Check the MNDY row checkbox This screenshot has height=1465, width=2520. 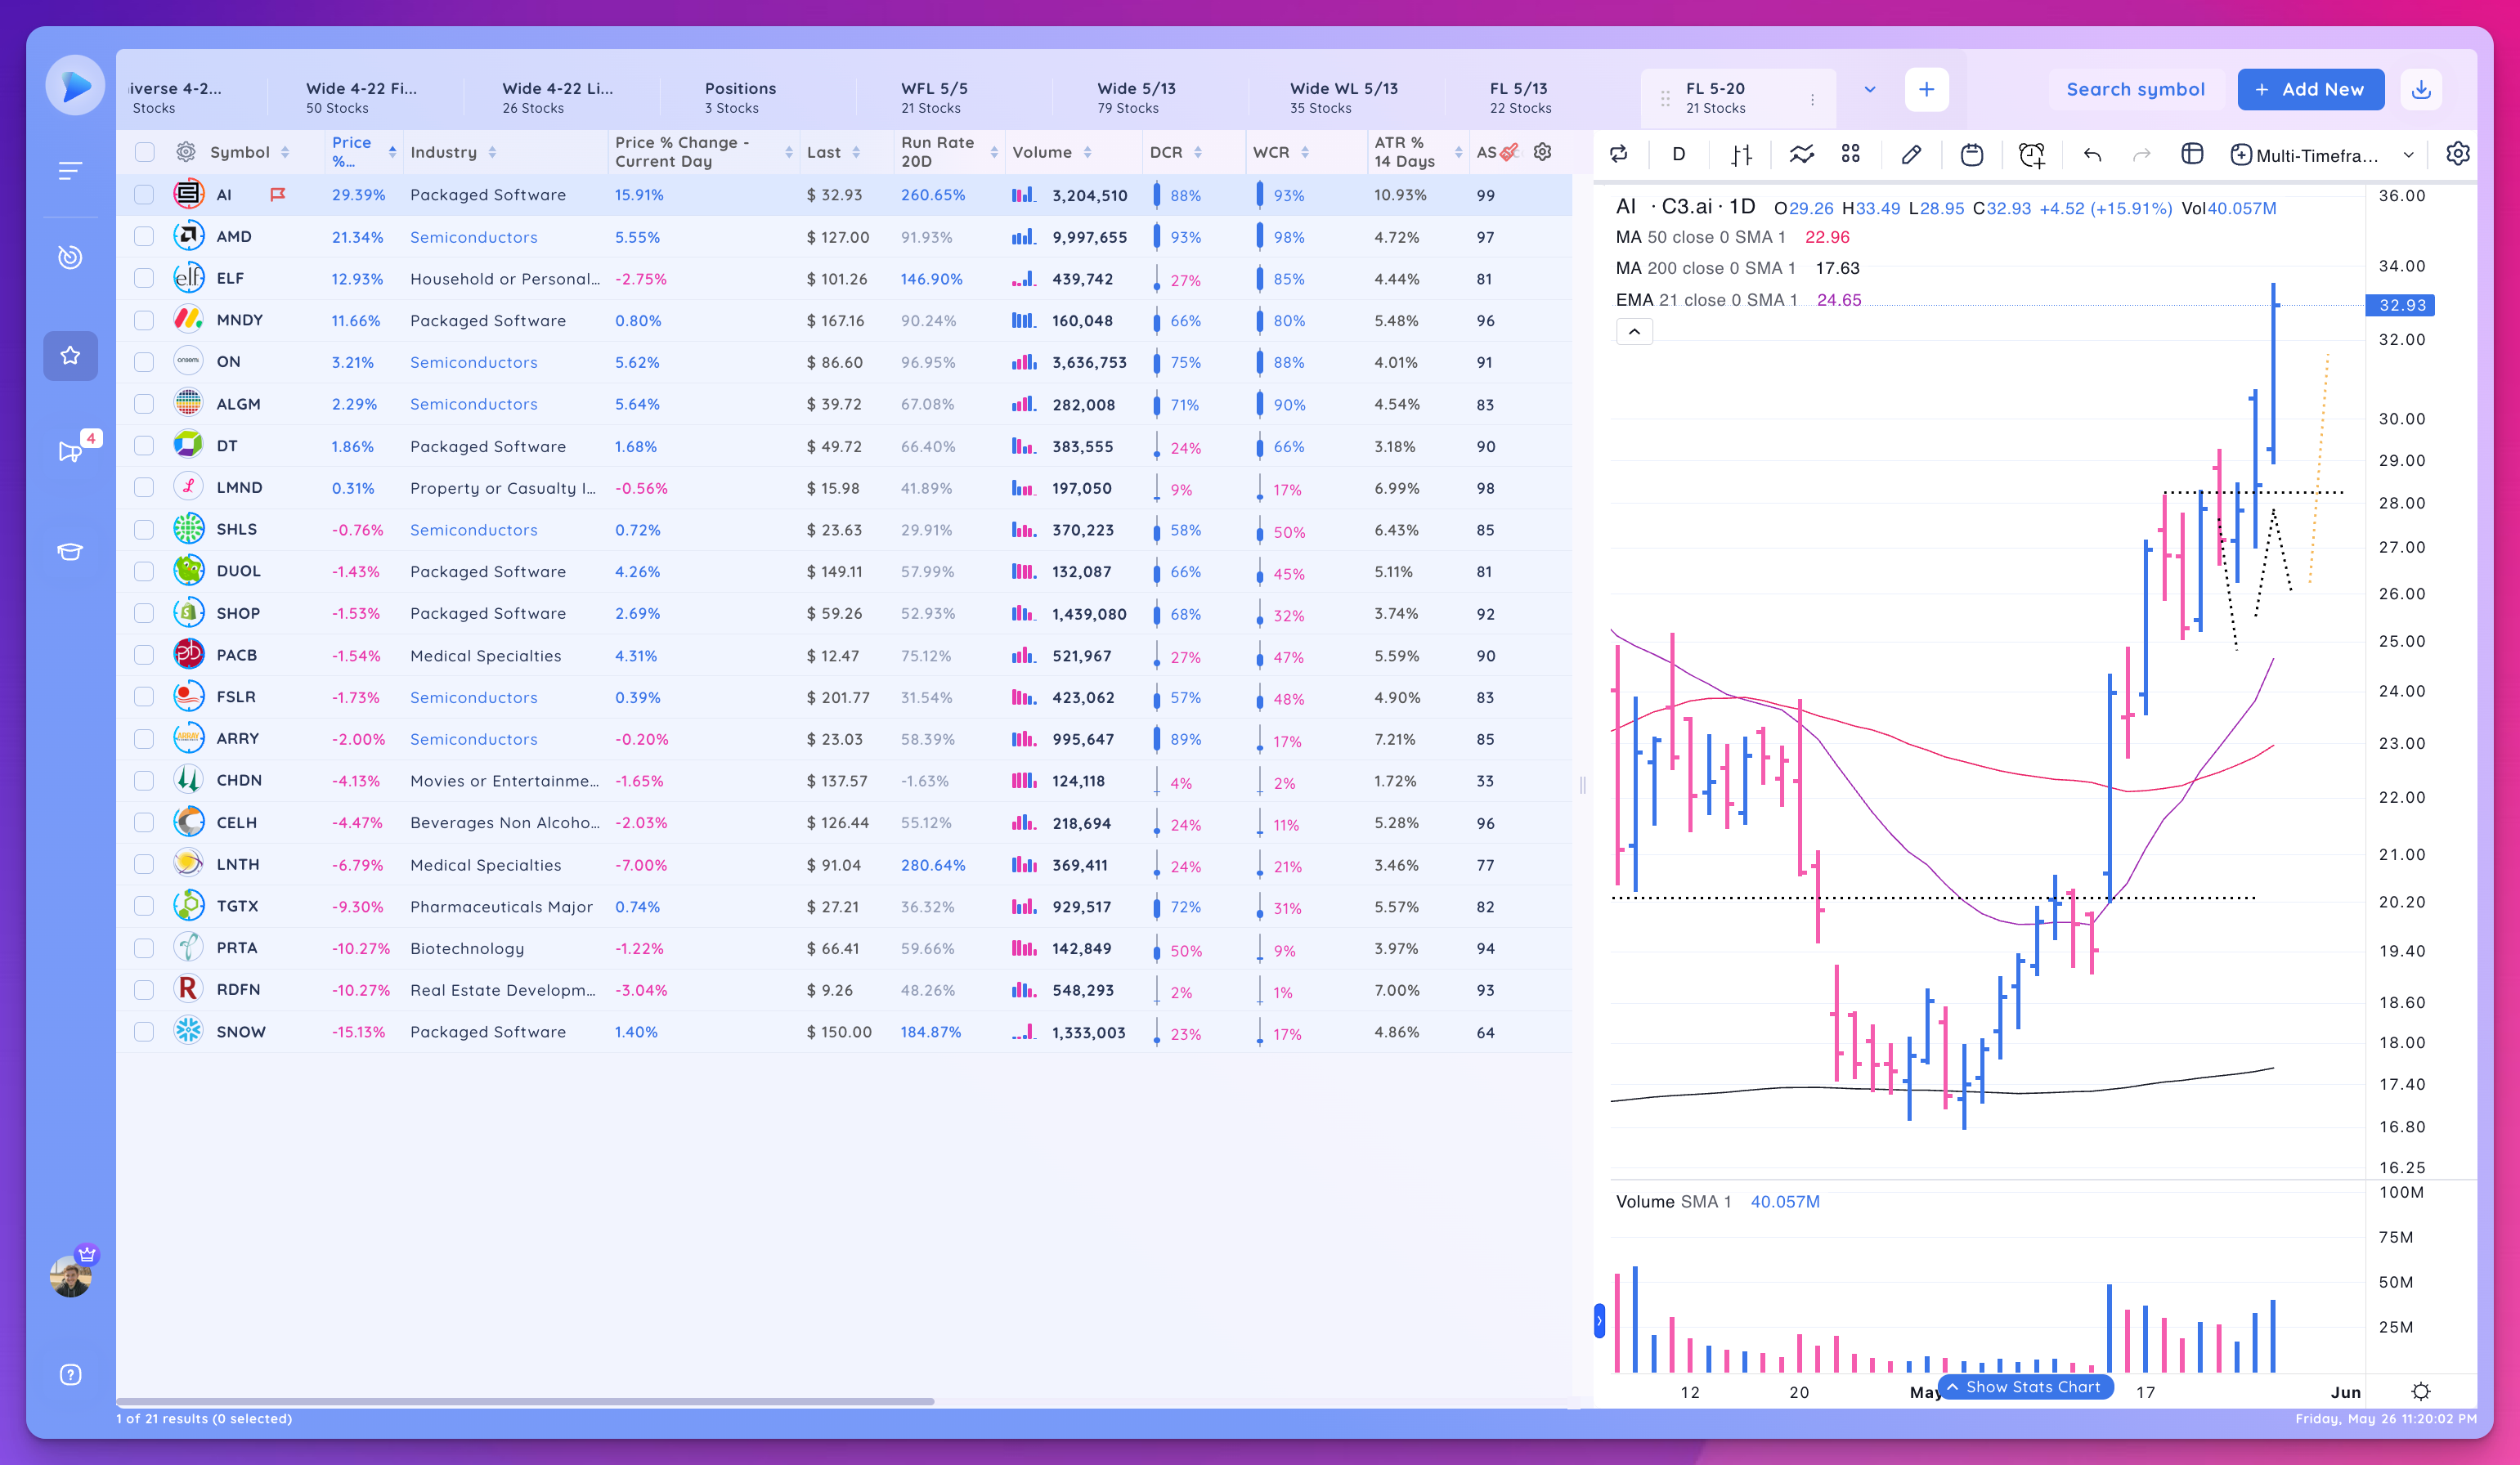coord(144,320)
